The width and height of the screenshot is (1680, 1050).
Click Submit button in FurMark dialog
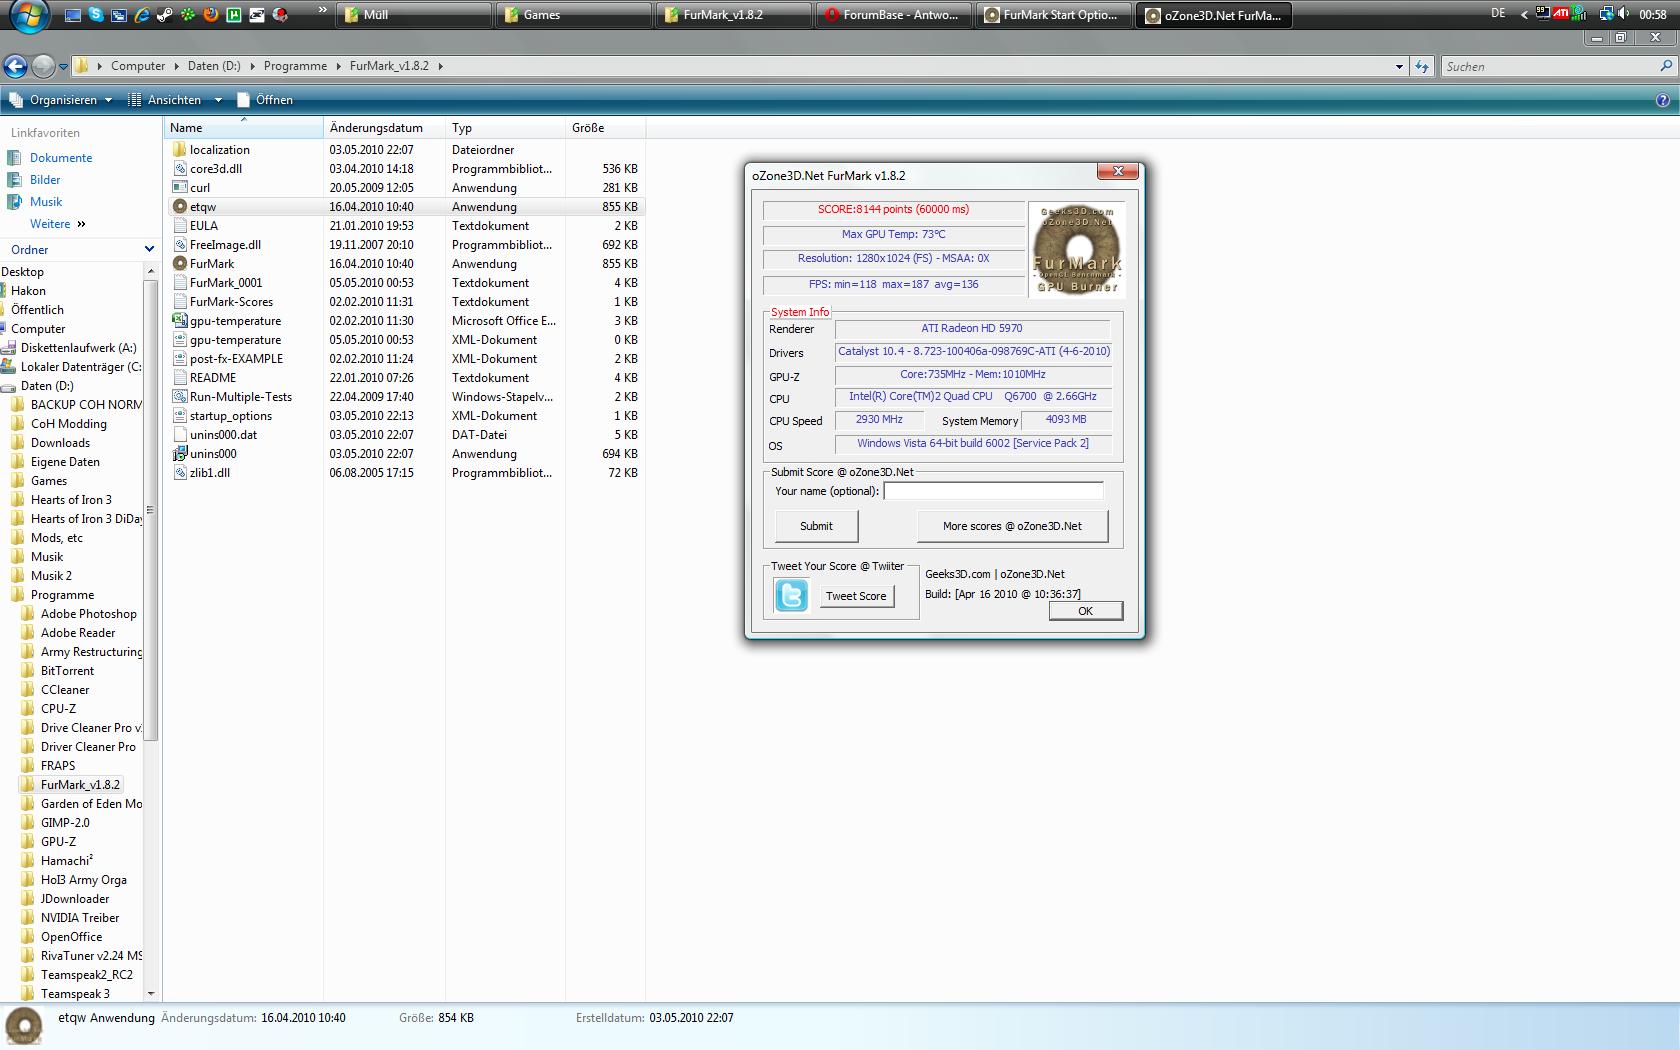816,526
